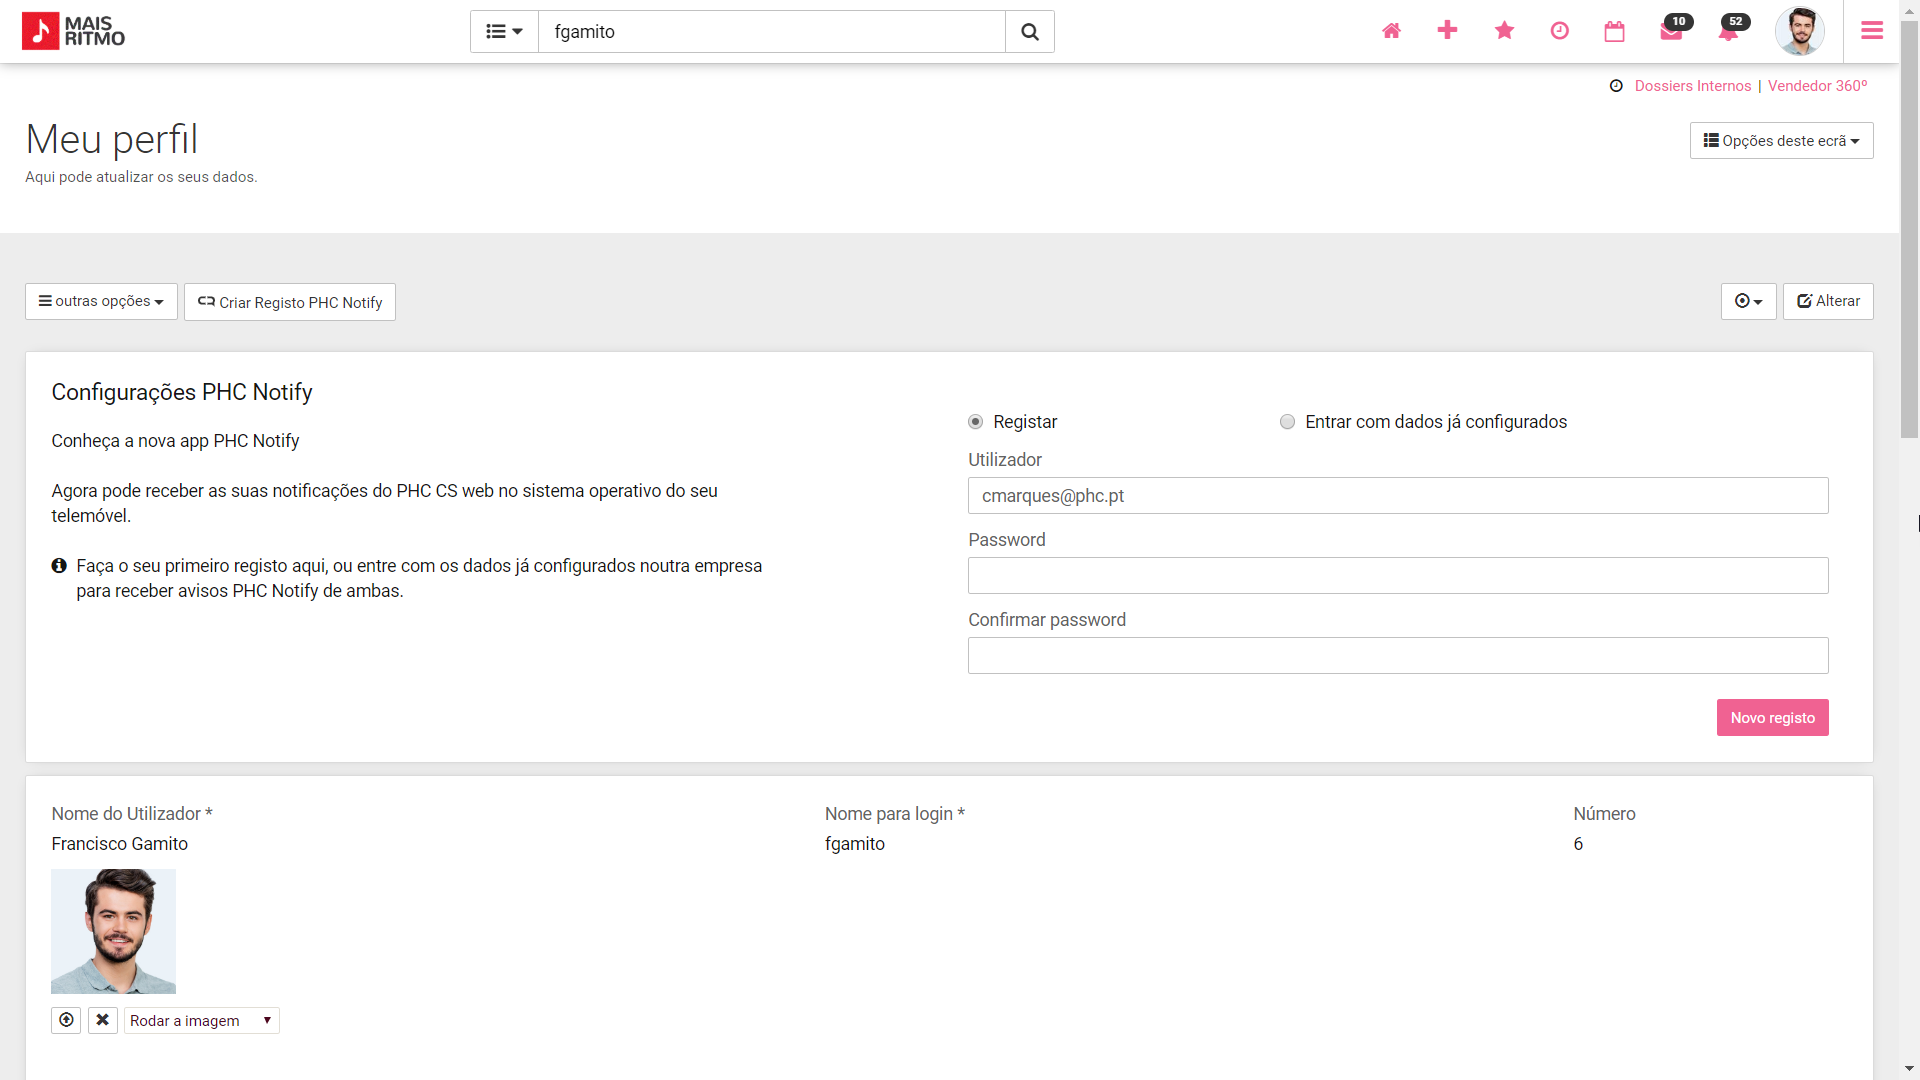Remove profile image with X icon
This screenshot has height=1080, width=1920.
pos(103,1020)
